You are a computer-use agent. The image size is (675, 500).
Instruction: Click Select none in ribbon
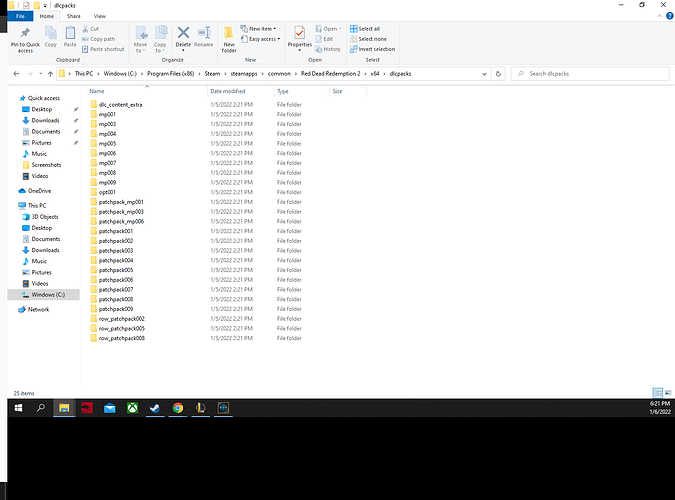[368, 39]
